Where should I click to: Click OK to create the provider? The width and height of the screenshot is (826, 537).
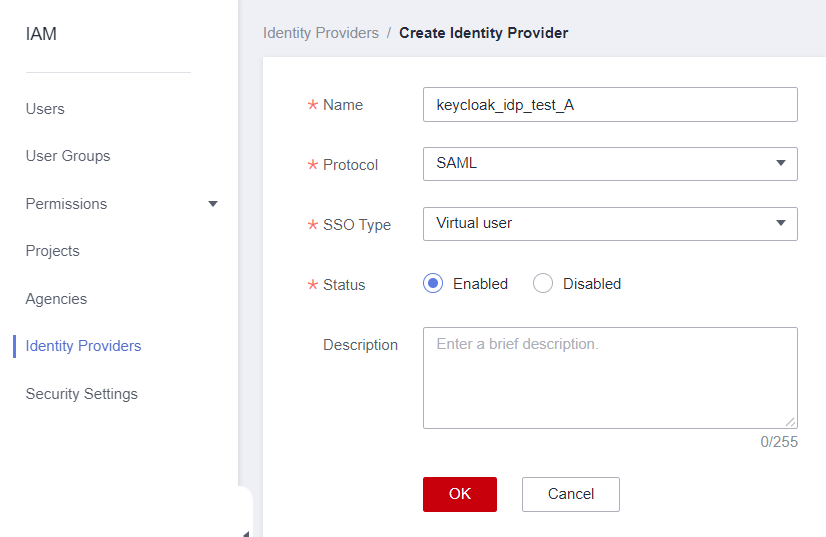coord(459,494)
